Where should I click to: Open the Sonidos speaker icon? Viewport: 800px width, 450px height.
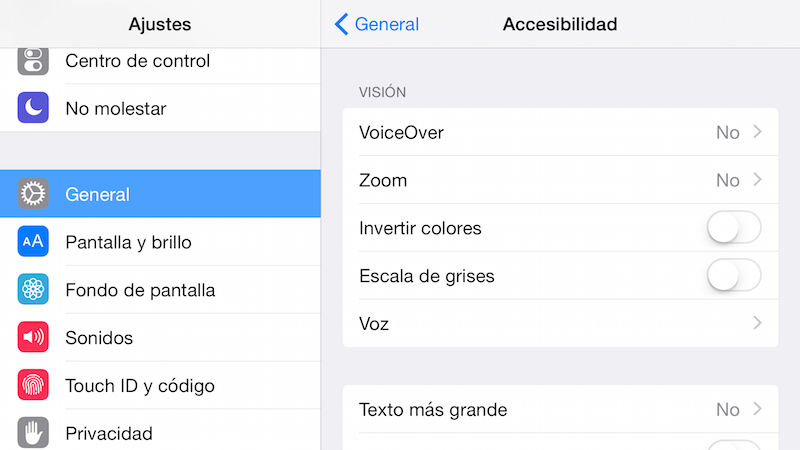click(33, 337)
